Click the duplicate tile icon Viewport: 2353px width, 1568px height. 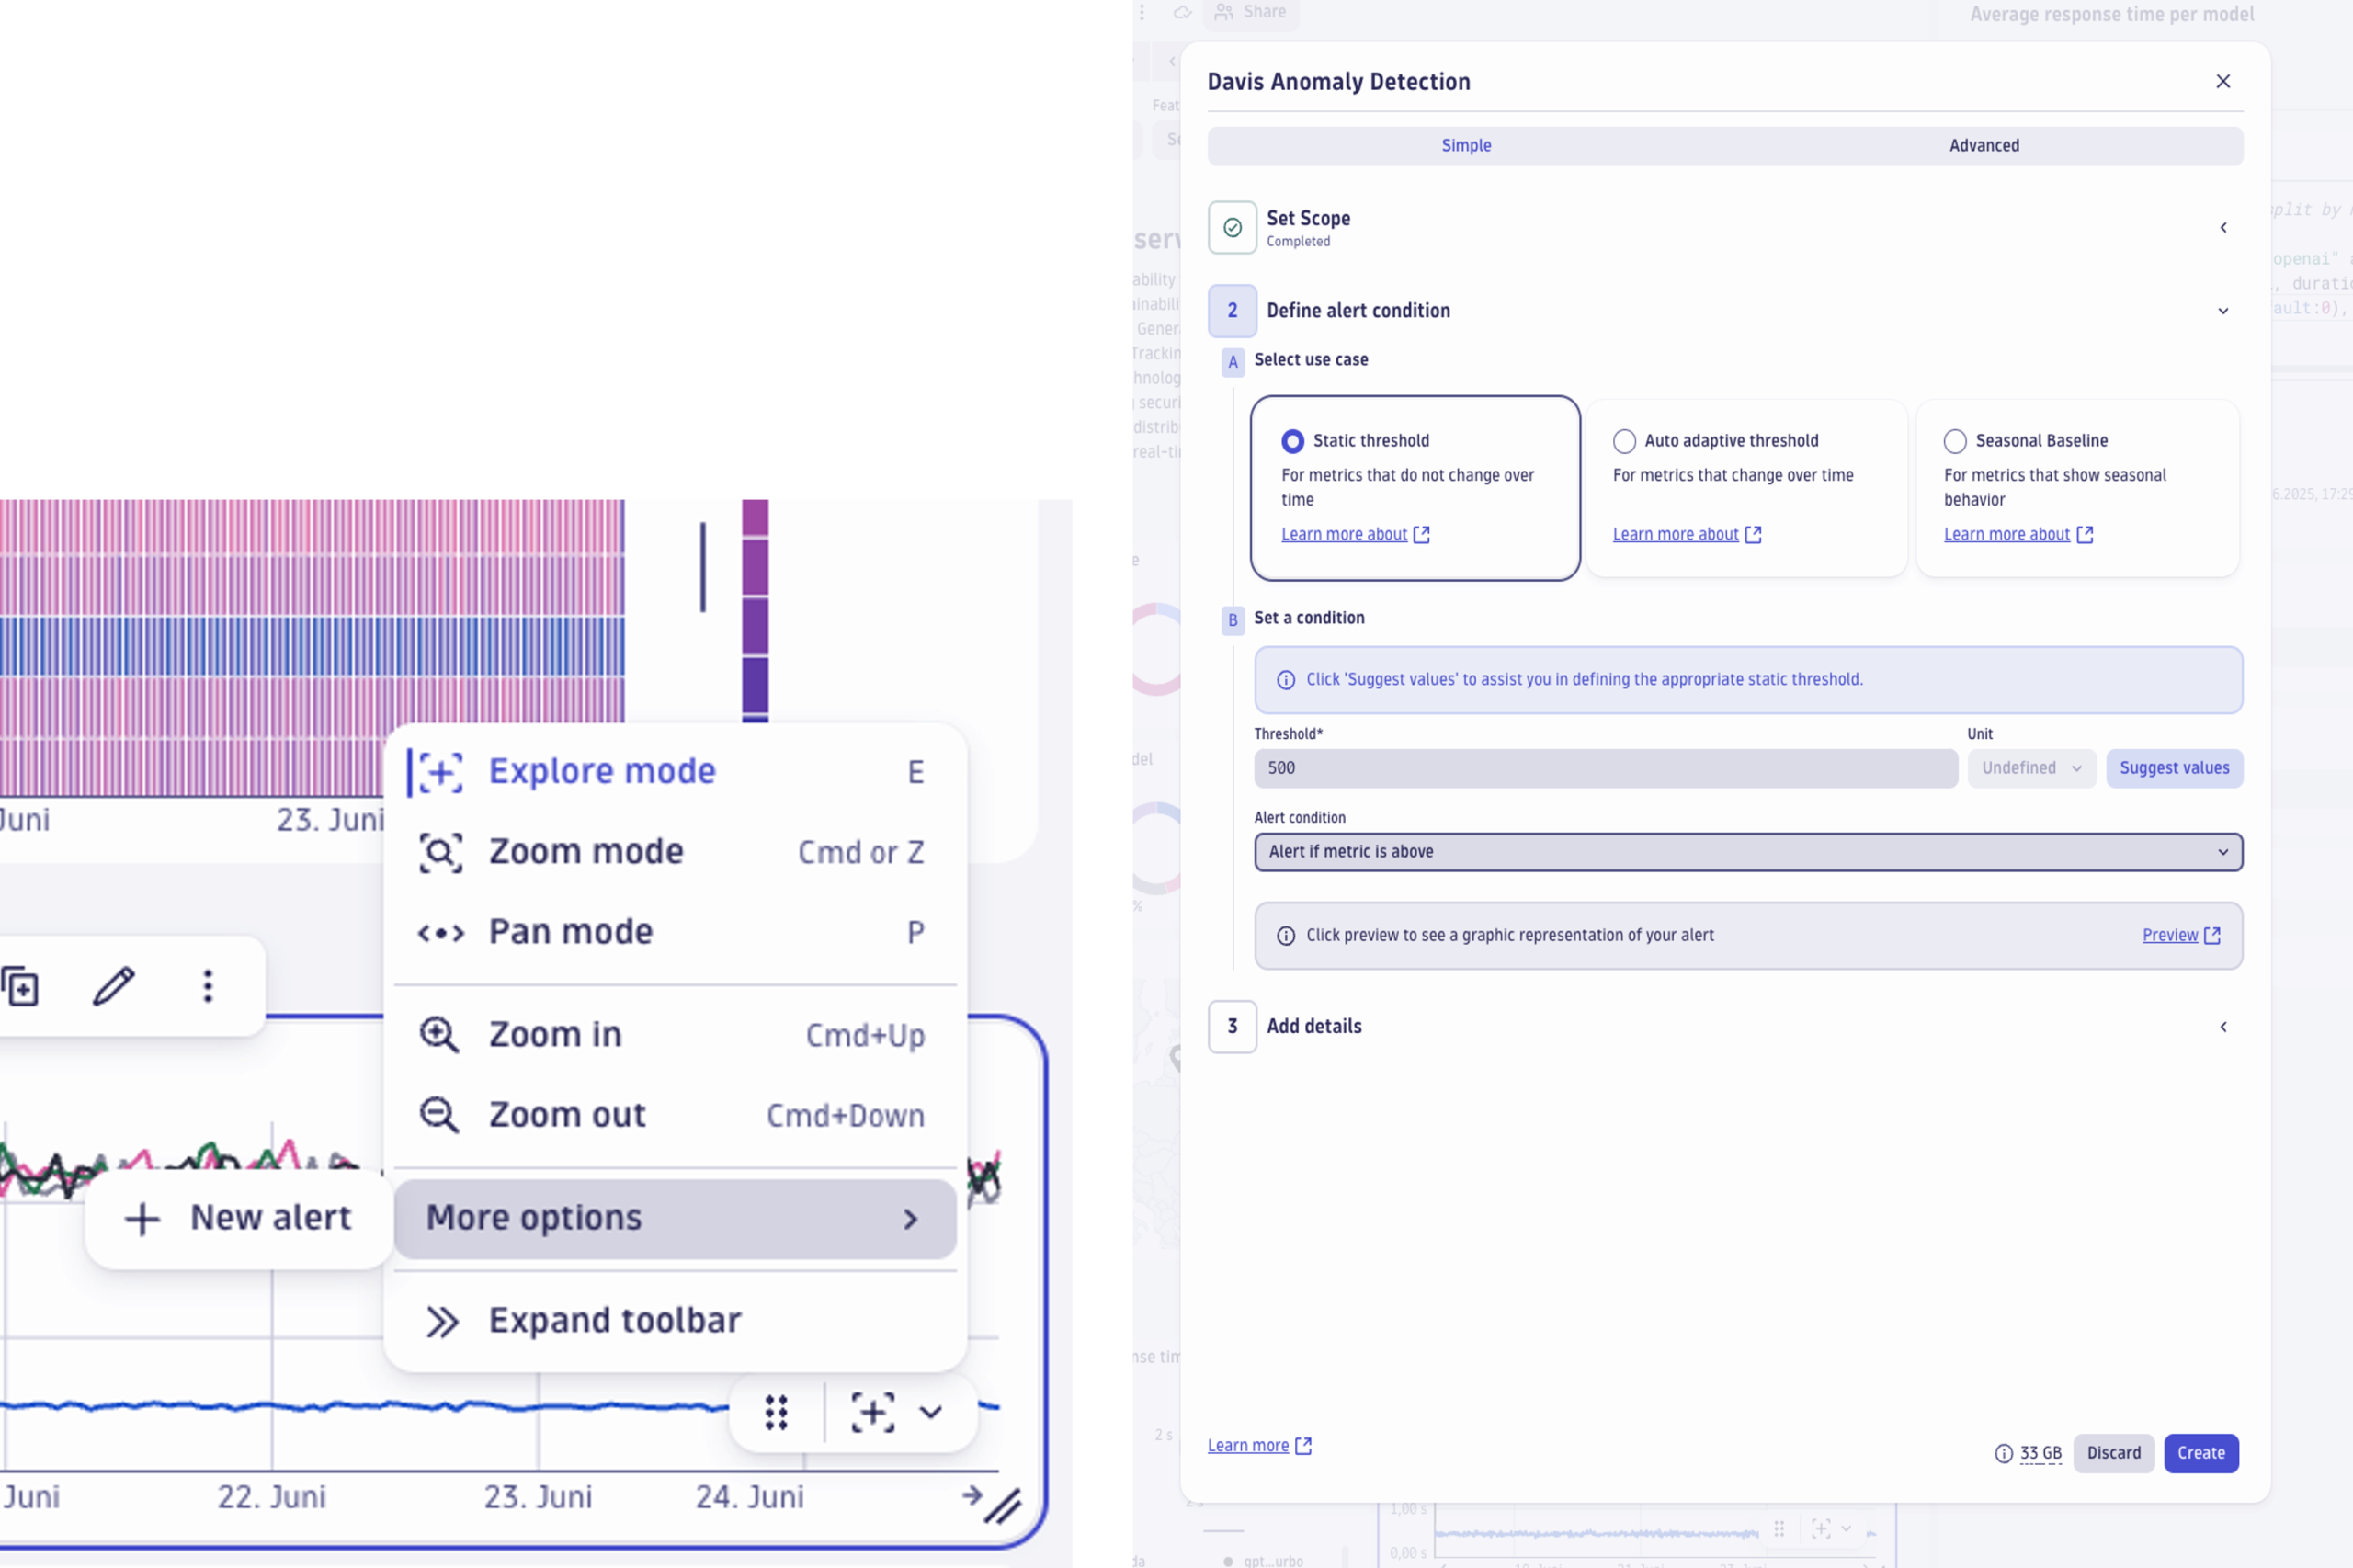pos(21,986)
